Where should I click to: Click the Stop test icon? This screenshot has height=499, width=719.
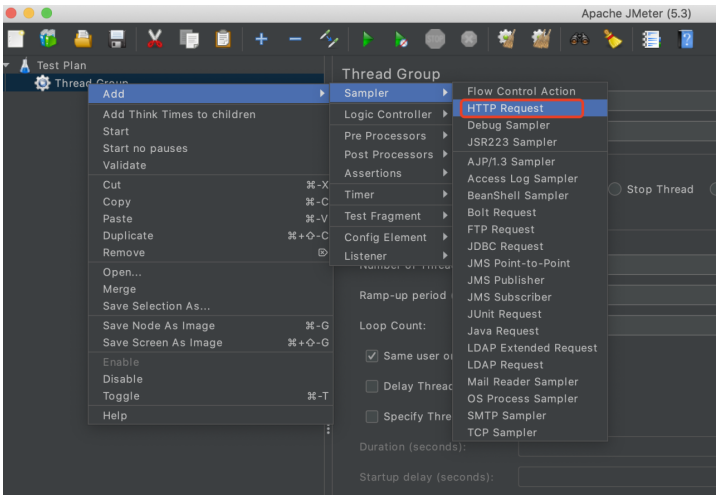(x=435, y=39)
